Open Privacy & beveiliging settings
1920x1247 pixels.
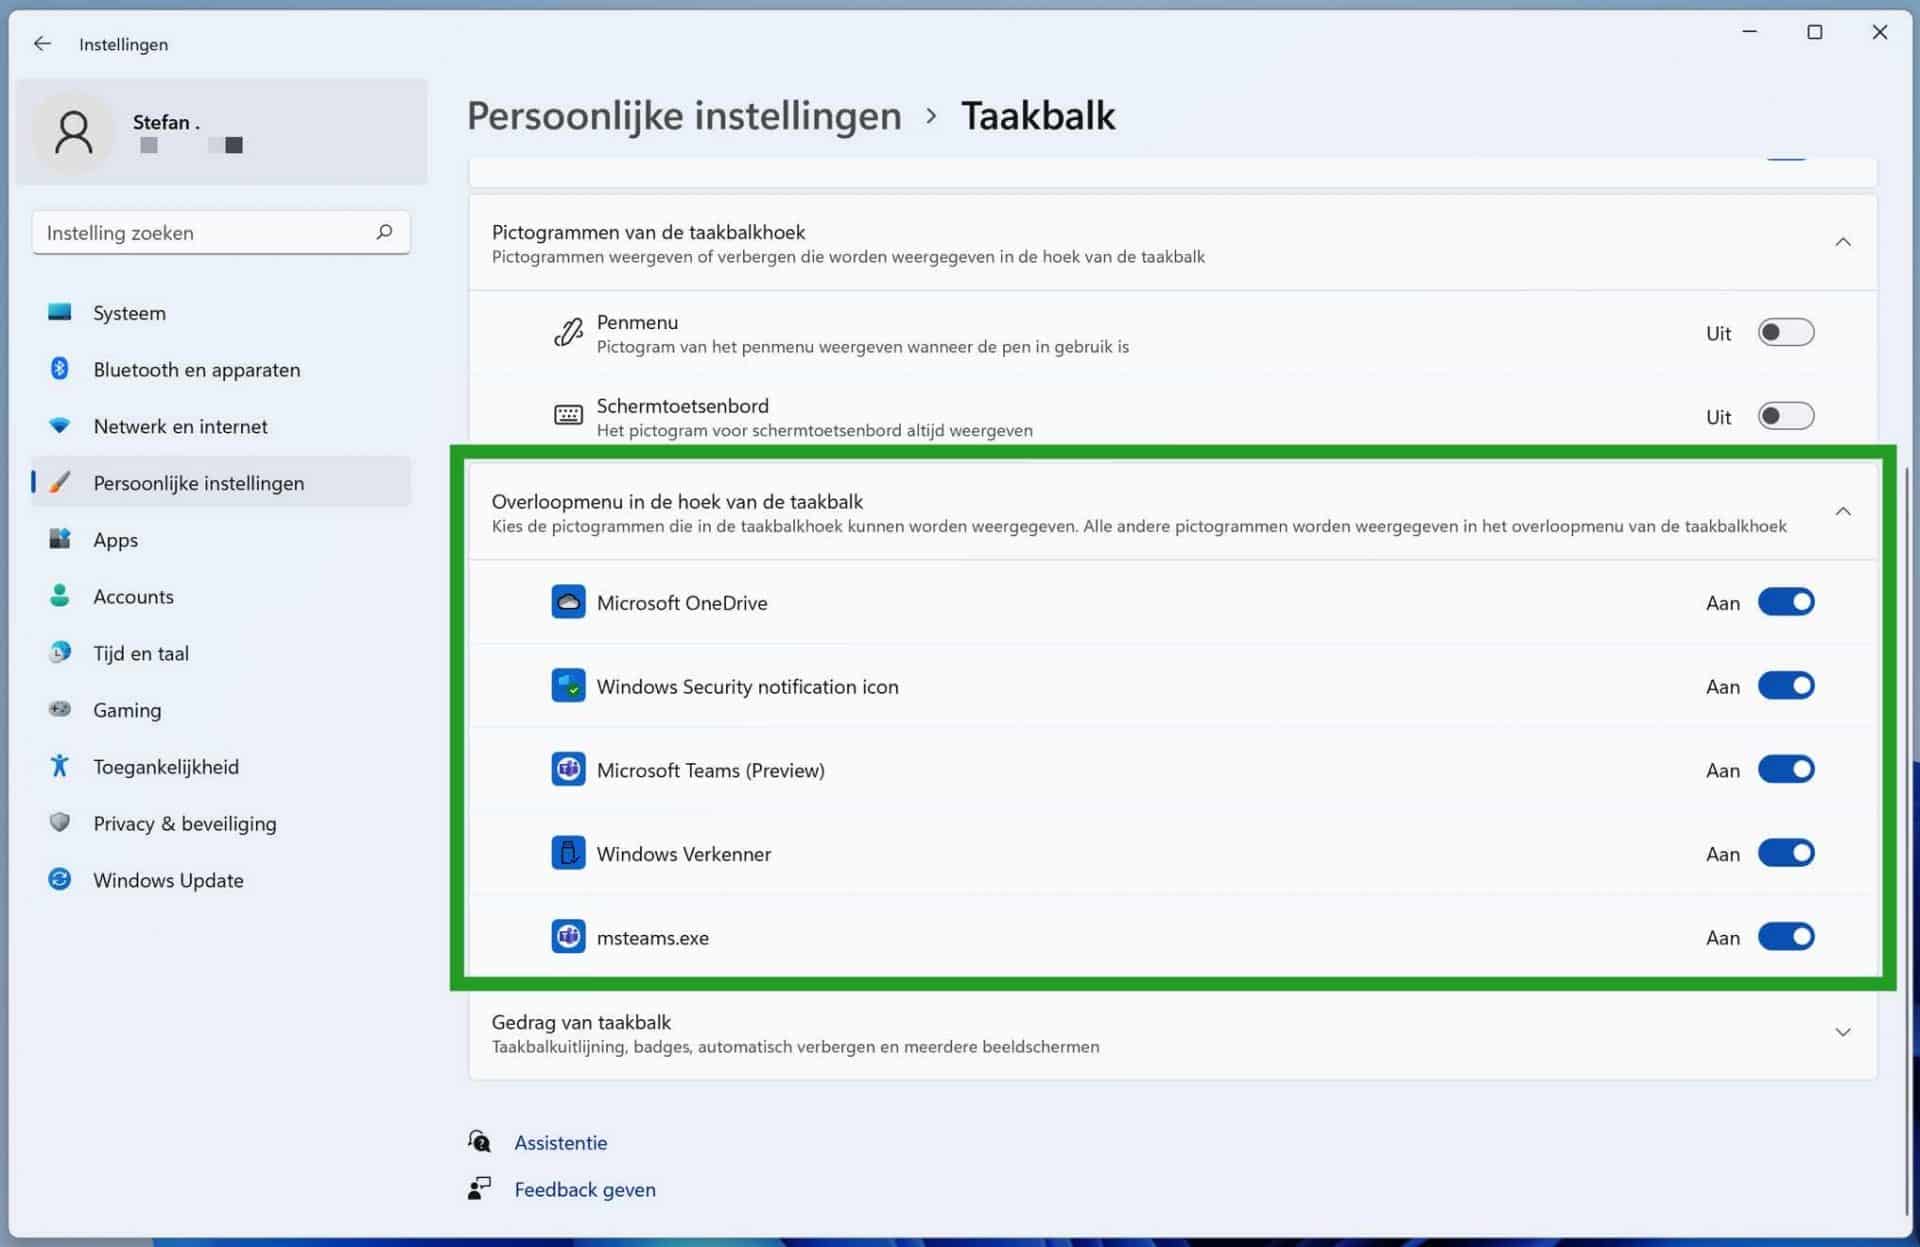185,823
